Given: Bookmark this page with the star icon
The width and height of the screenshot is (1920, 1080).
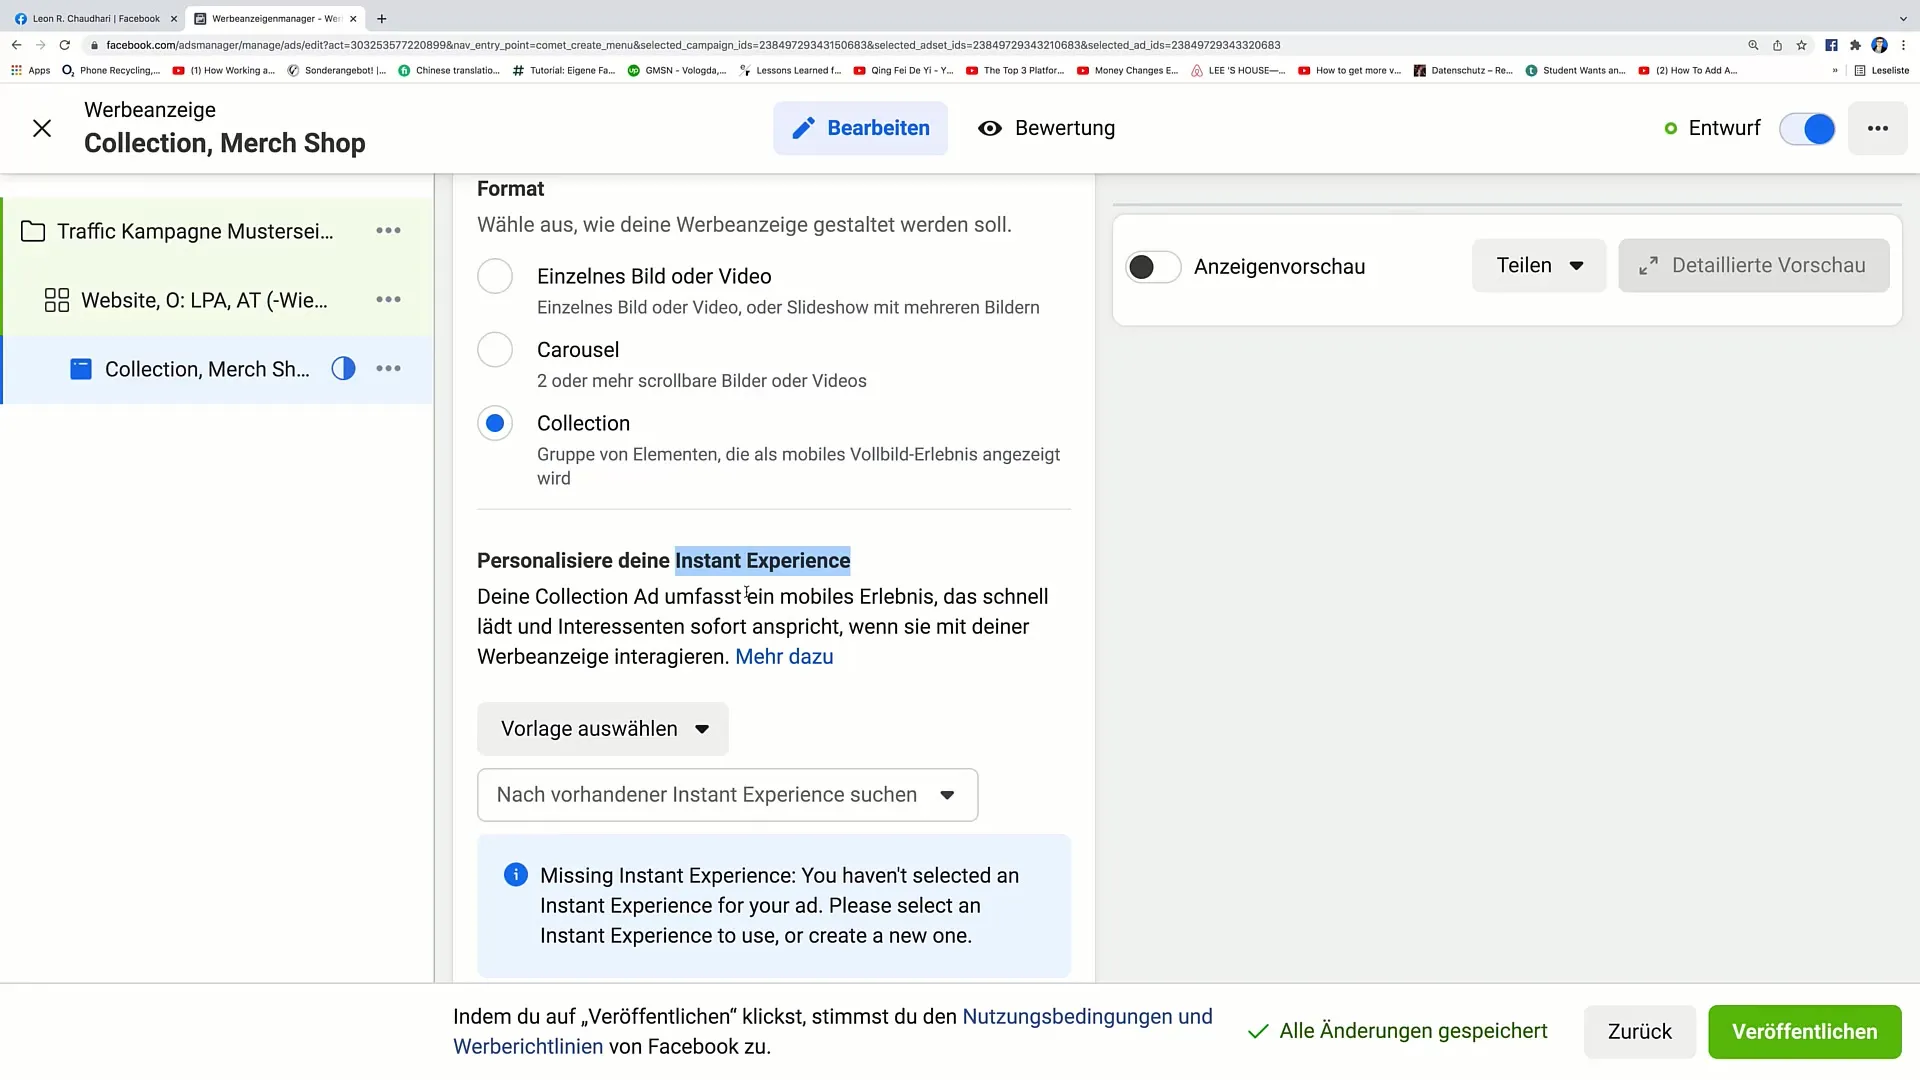Looking at the screenshot, I should (1801, 45).
